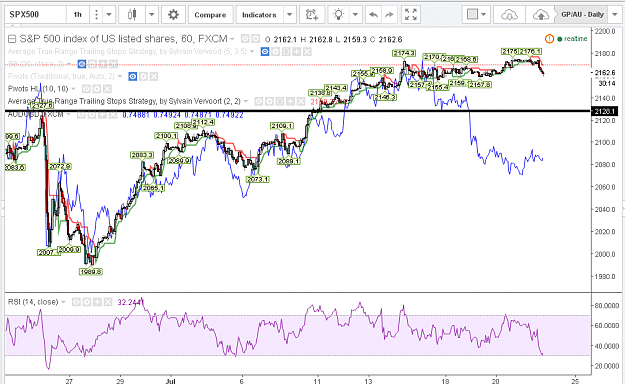Open settings for Pivots Traditional indicator
This screenshot has height=384, width=625.
143,76
